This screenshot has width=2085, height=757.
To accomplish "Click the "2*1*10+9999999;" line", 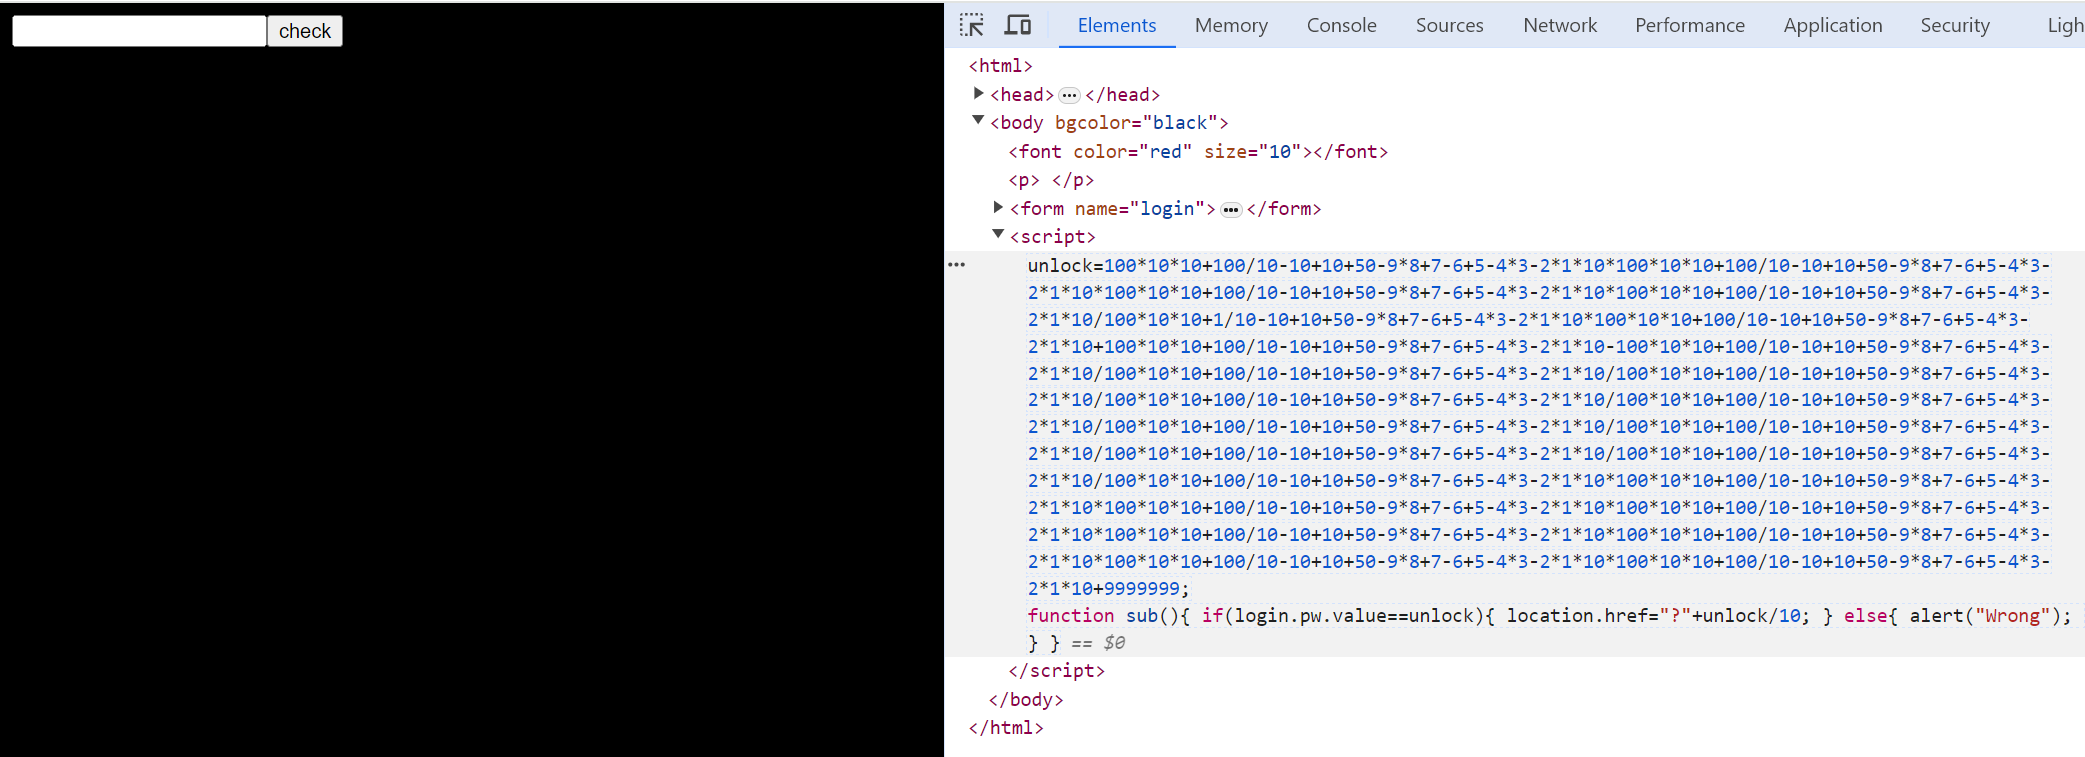I will [x=1109, y=589].
